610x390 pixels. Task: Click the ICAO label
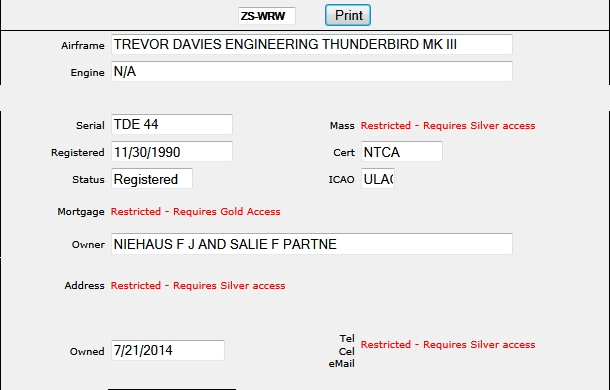tap(342, 179)
